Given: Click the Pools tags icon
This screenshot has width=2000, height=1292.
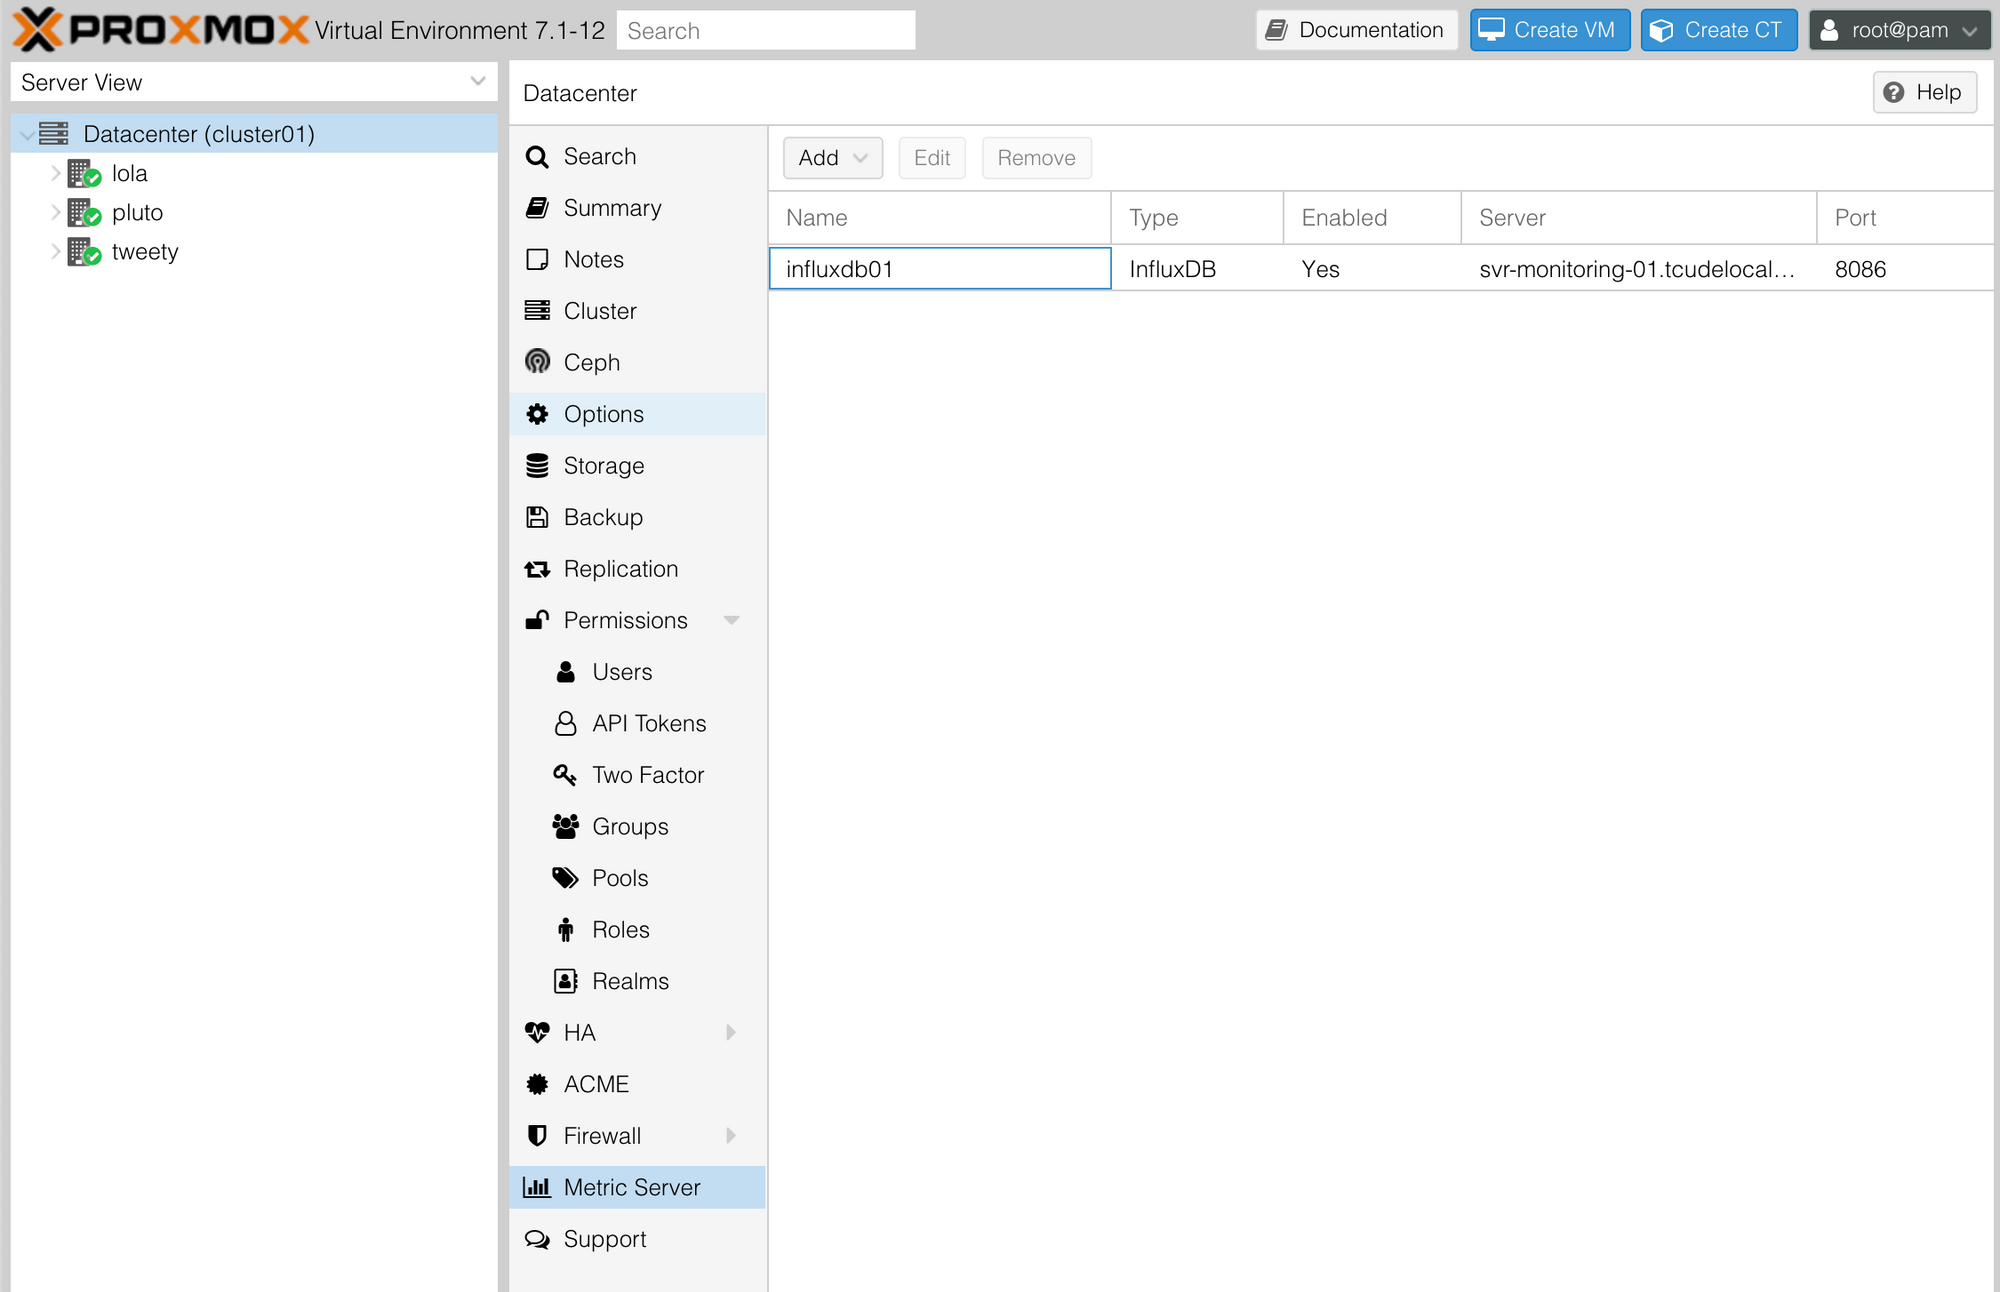Looking at the screenshot, I should pos(566,878).
